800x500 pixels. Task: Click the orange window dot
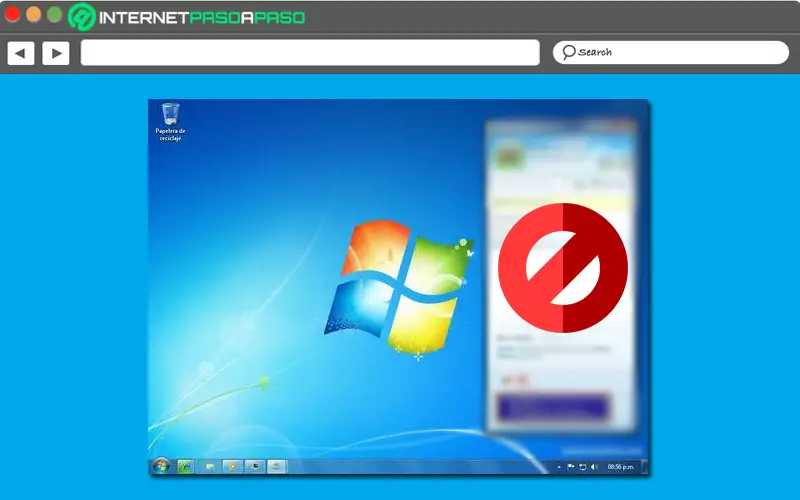coord(33,14)
